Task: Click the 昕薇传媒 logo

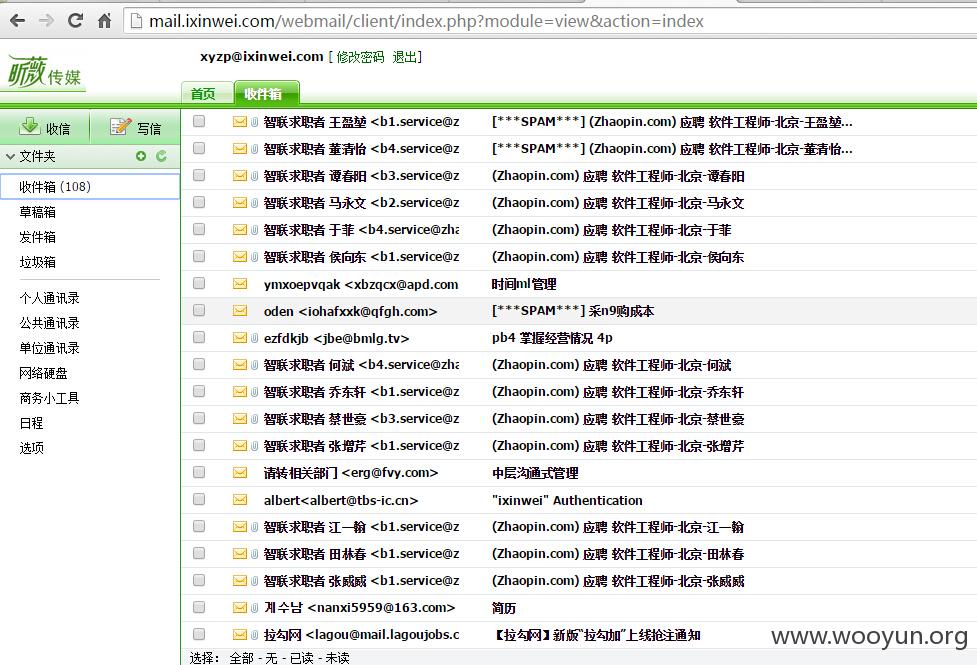Action: (x=44, y=72)
